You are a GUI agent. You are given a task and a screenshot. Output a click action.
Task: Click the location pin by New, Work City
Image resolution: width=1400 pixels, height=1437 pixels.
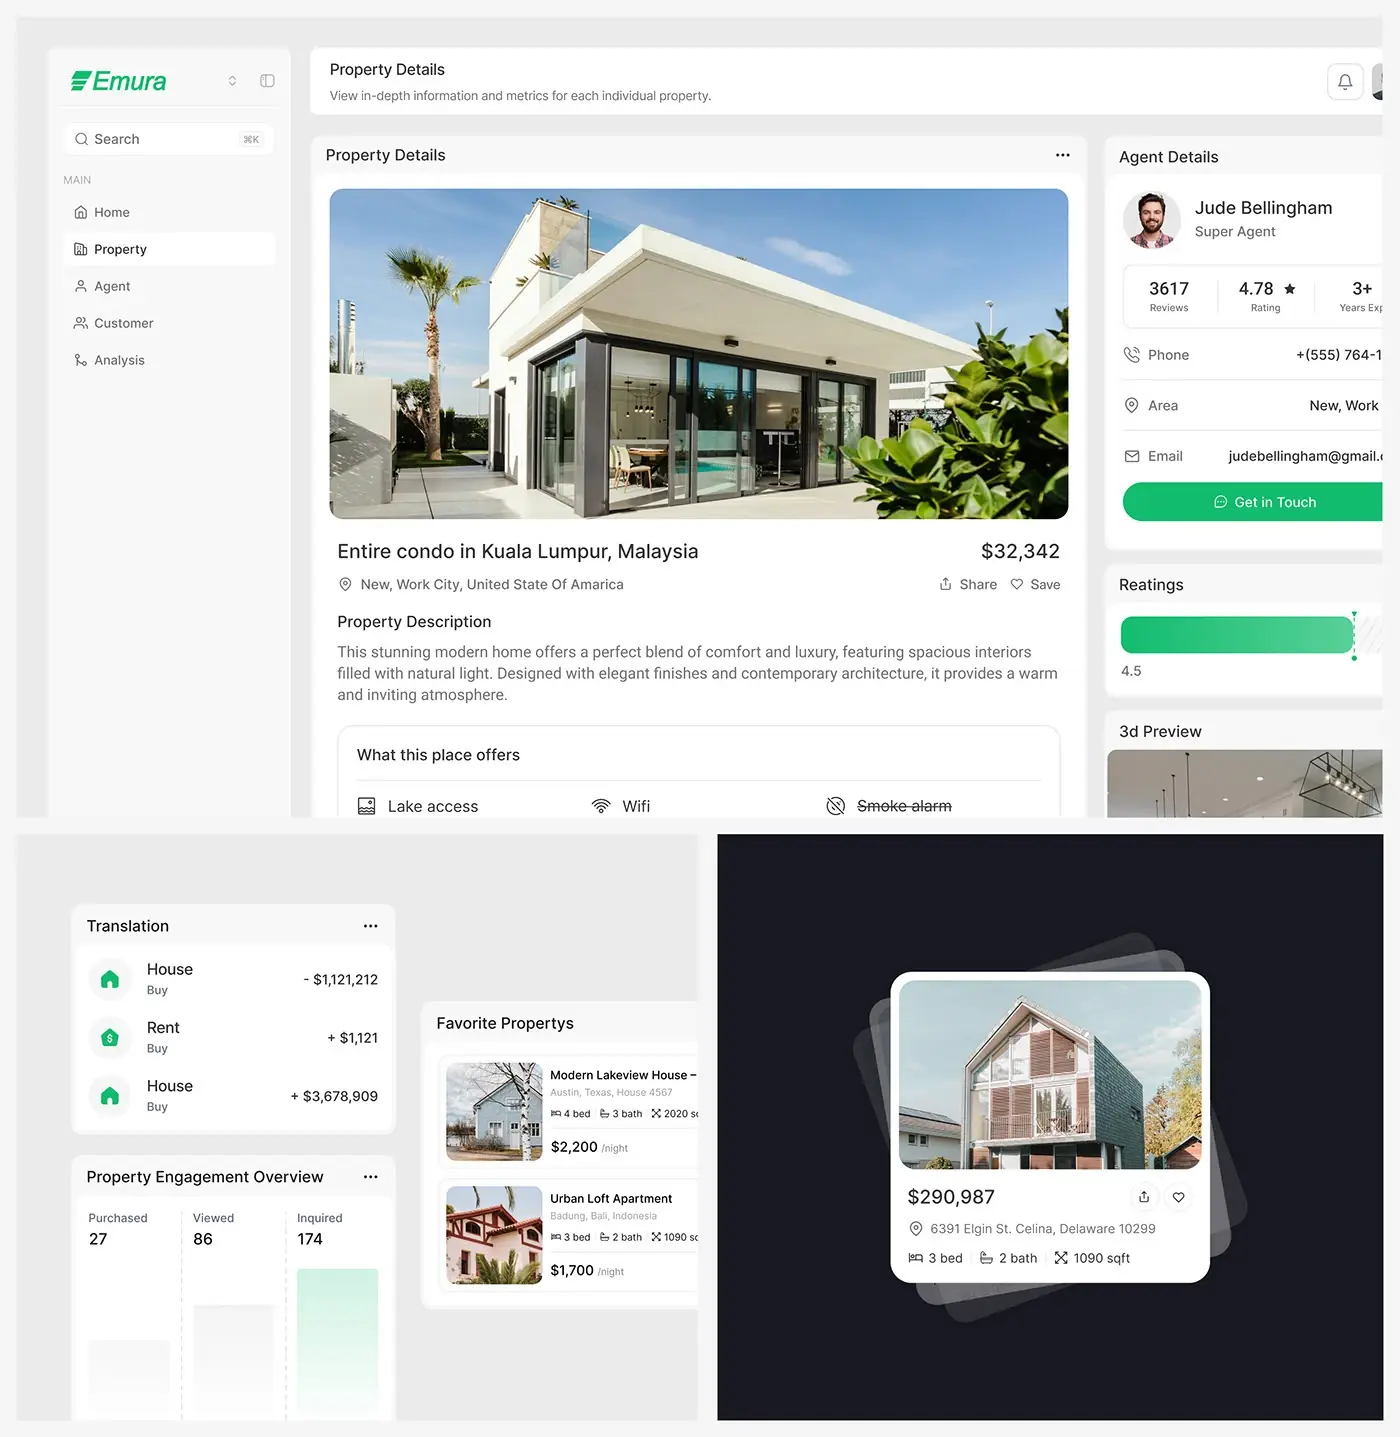click(x=345, y=584)
